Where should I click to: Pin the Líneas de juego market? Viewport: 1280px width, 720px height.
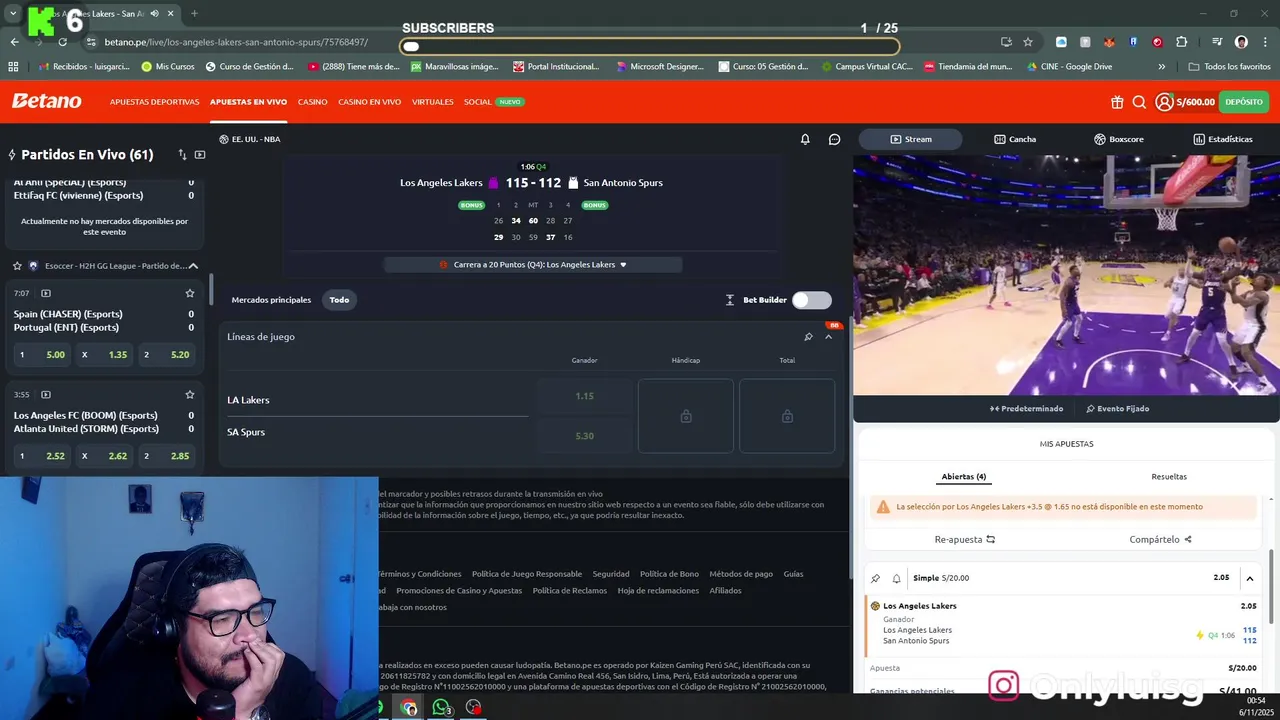point(808,337)
